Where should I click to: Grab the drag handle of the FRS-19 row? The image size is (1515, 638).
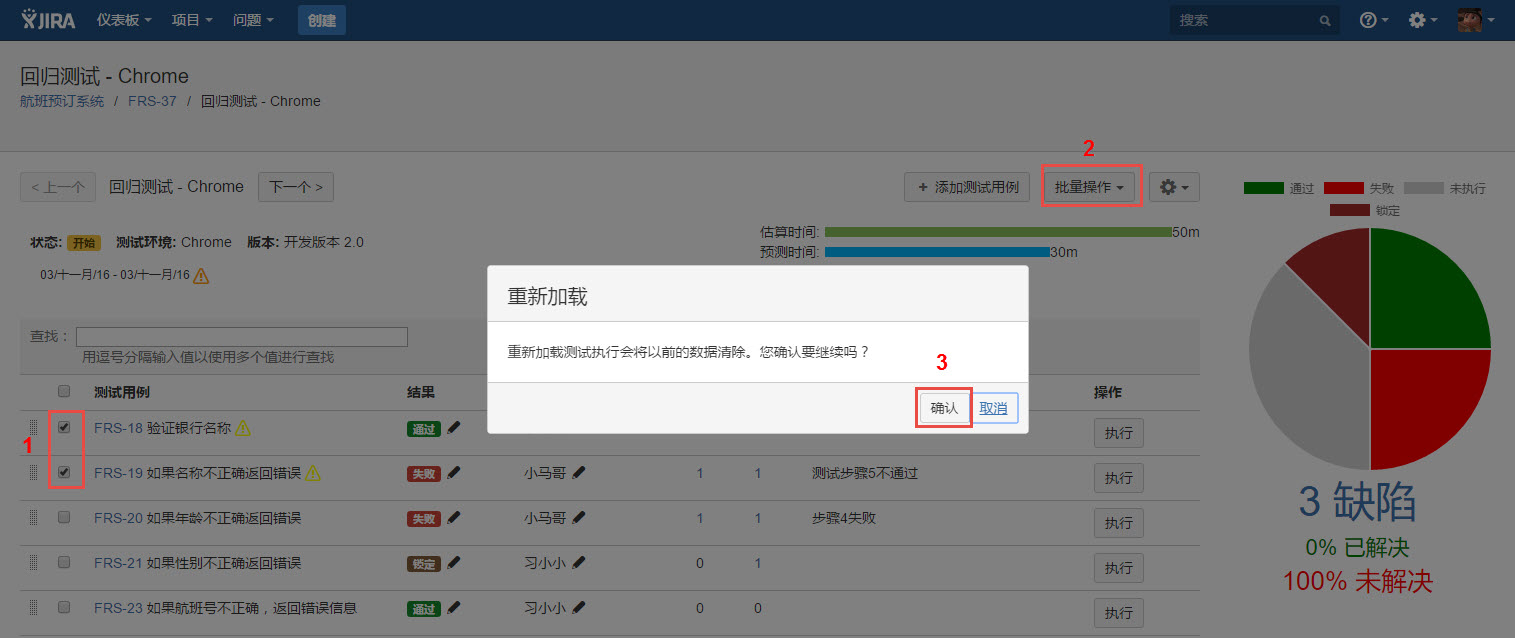(33, 473)
